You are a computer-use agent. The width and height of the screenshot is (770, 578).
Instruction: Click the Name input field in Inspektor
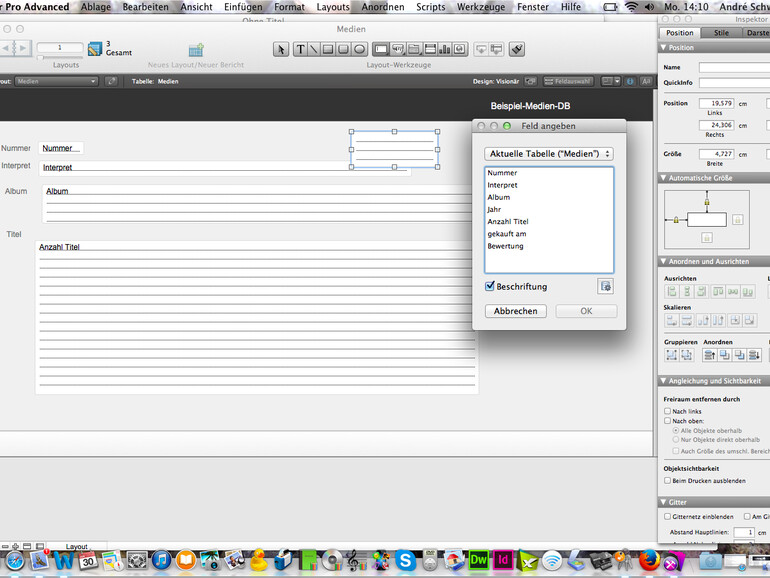pyautogui.click(x=734, y=67)
